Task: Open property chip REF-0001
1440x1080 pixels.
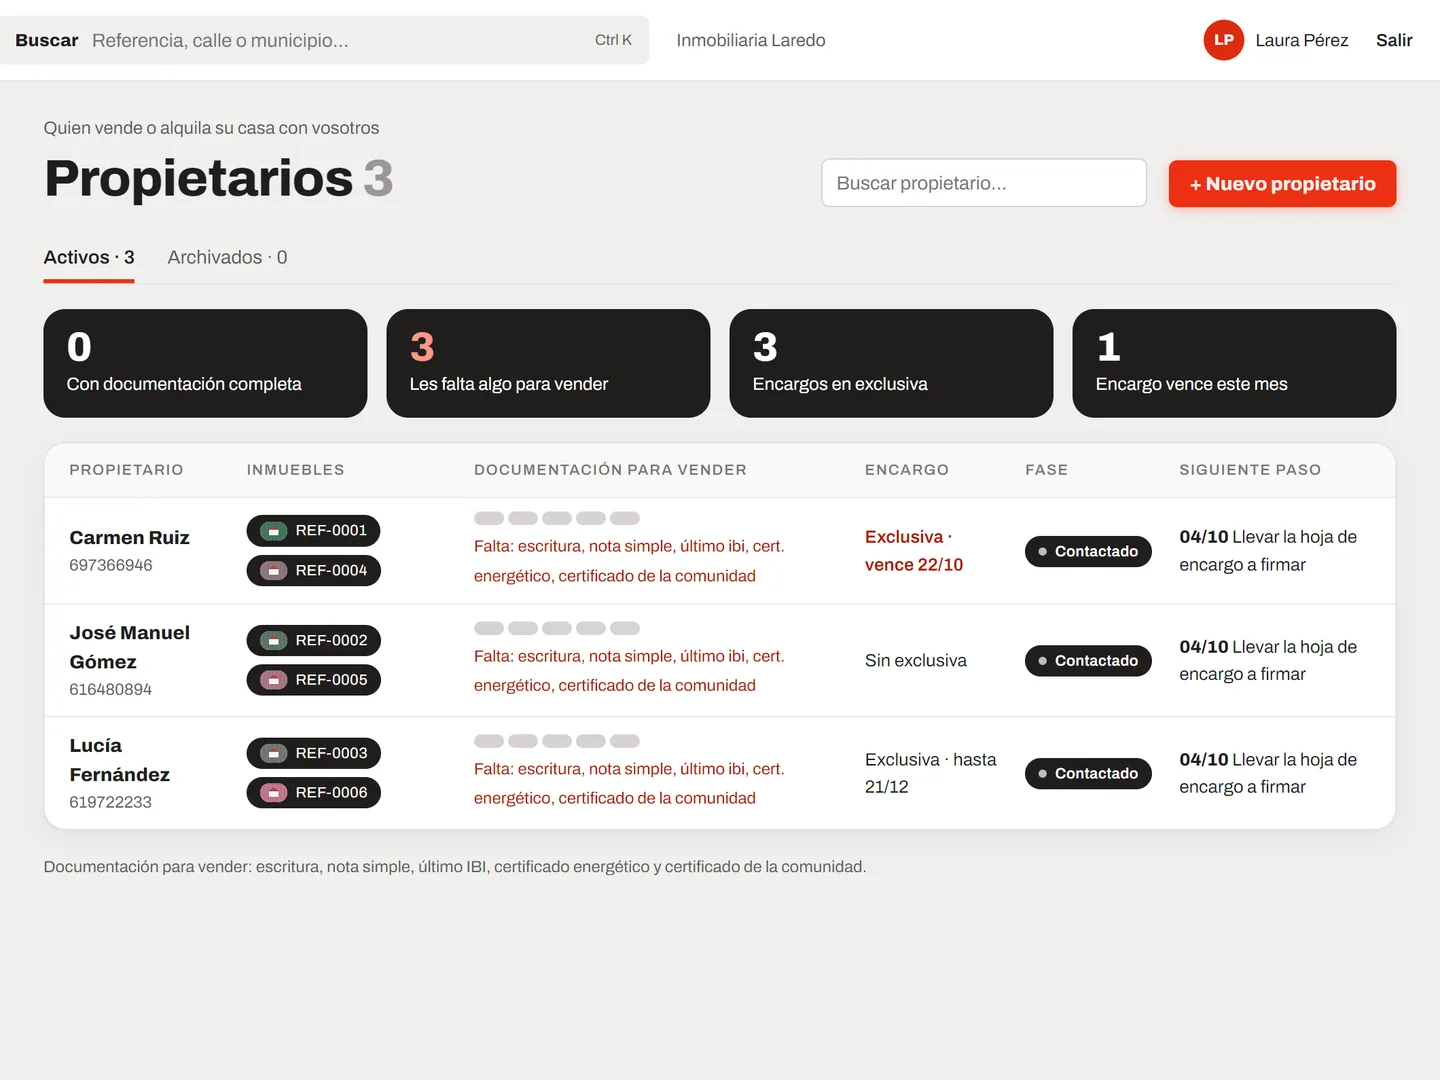Action: pyautogui.click(x=313, y=531)
